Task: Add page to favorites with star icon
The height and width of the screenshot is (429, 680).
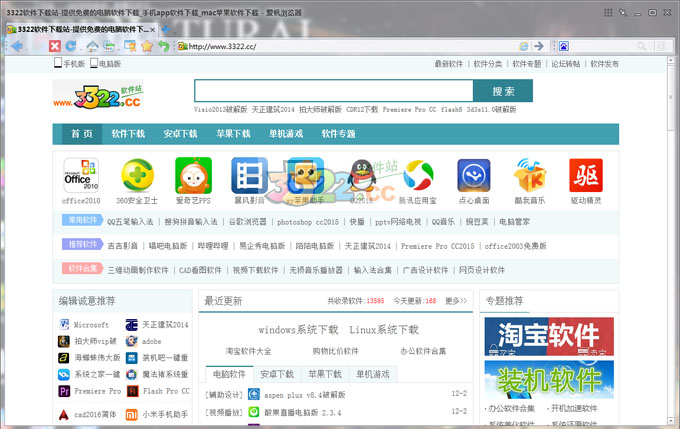Action: [x=147, y=46]
